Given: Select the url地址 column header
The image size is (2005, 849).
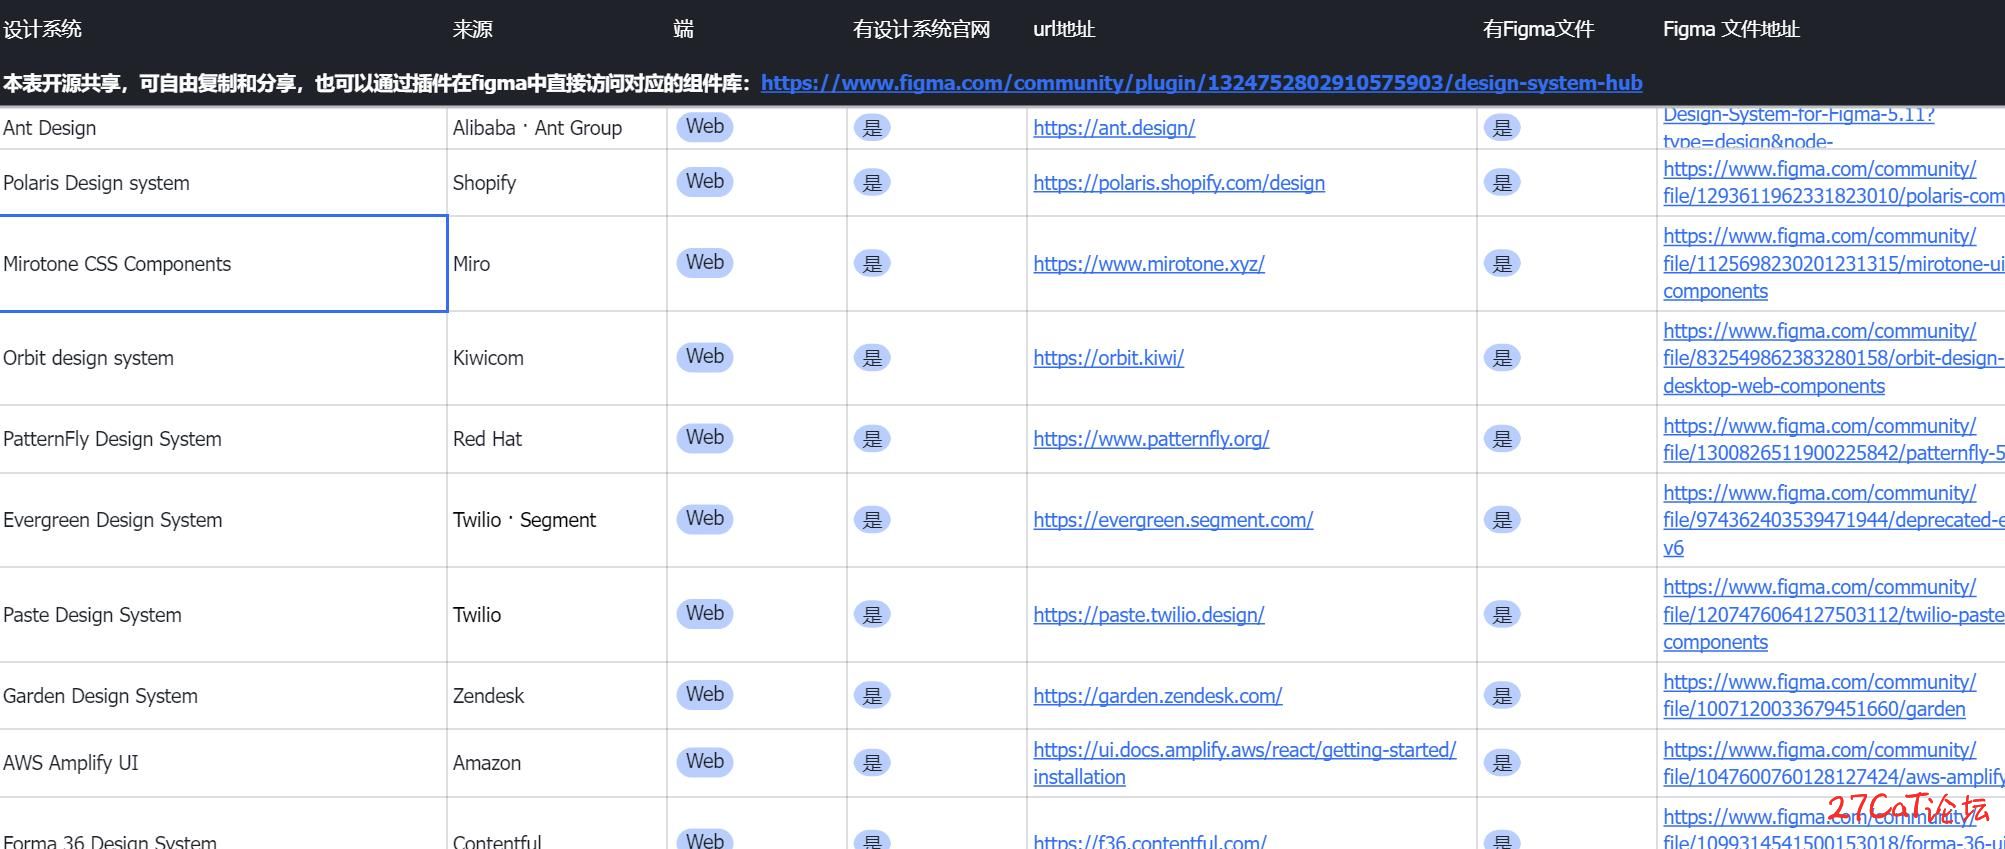Looking at the screenshot, I should 1064,29.
